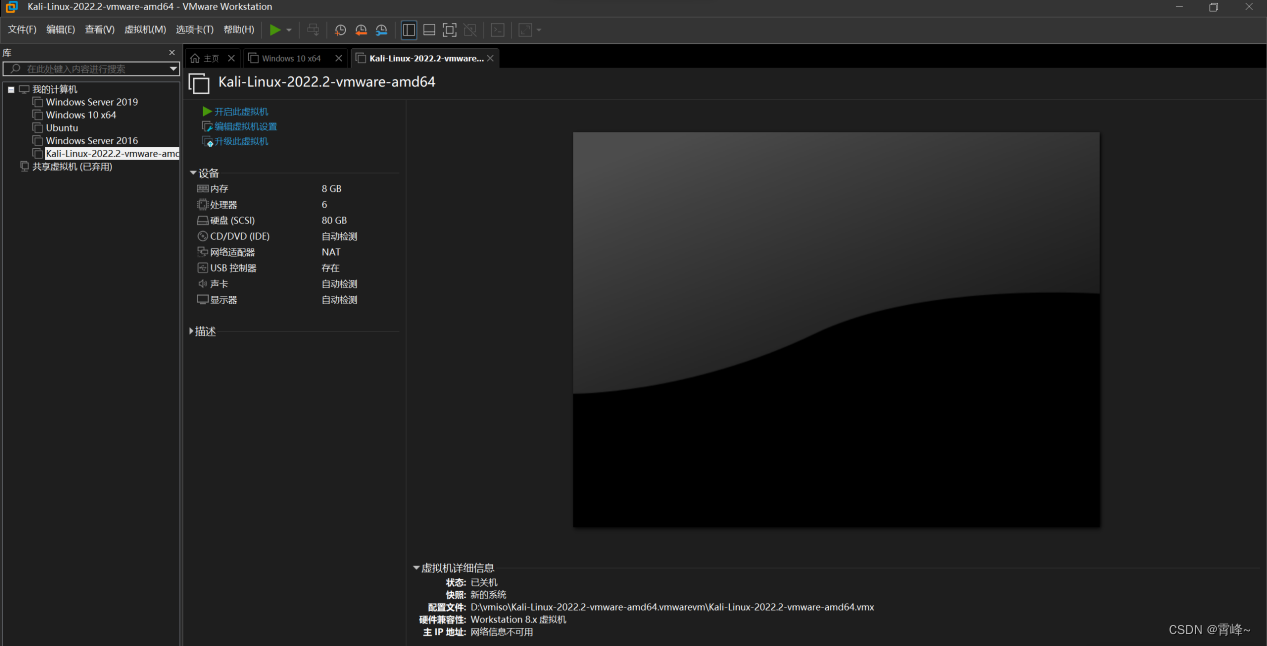Open the 编辑(E) menu
The width and height of the screenshot is (1267, 646).
tap(60, 30)
